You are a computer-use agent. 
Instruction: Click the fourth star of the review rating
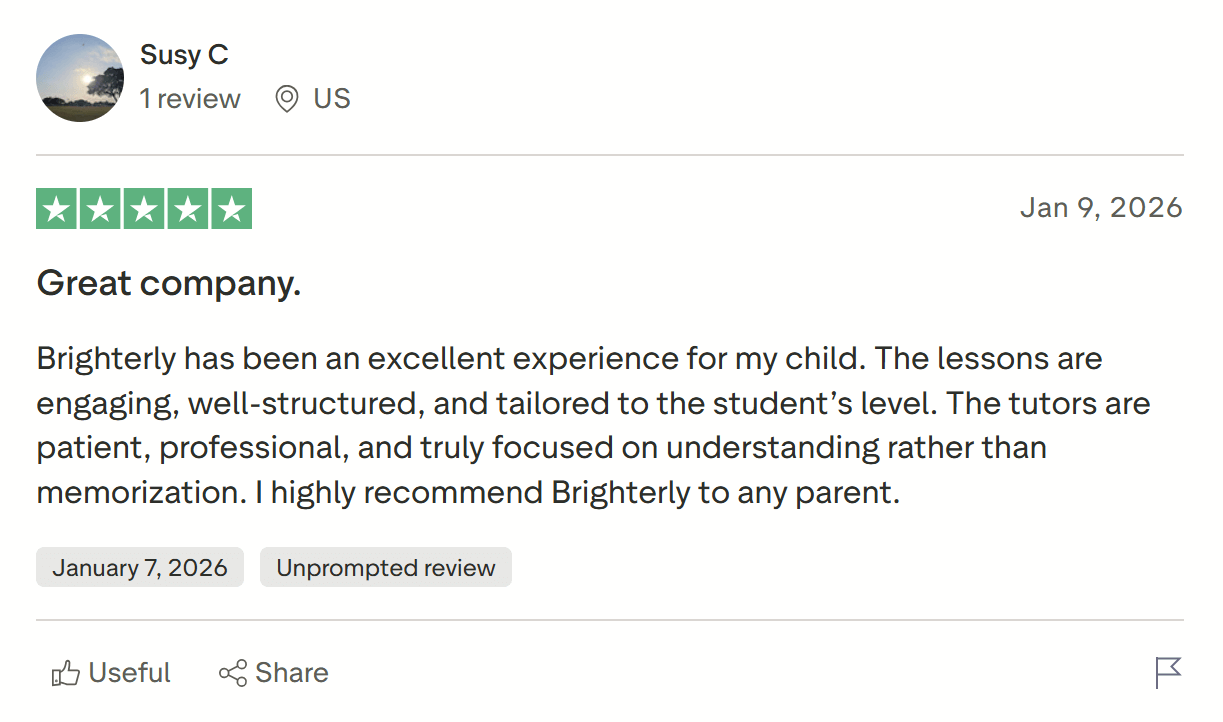click(x=189, y=208)
